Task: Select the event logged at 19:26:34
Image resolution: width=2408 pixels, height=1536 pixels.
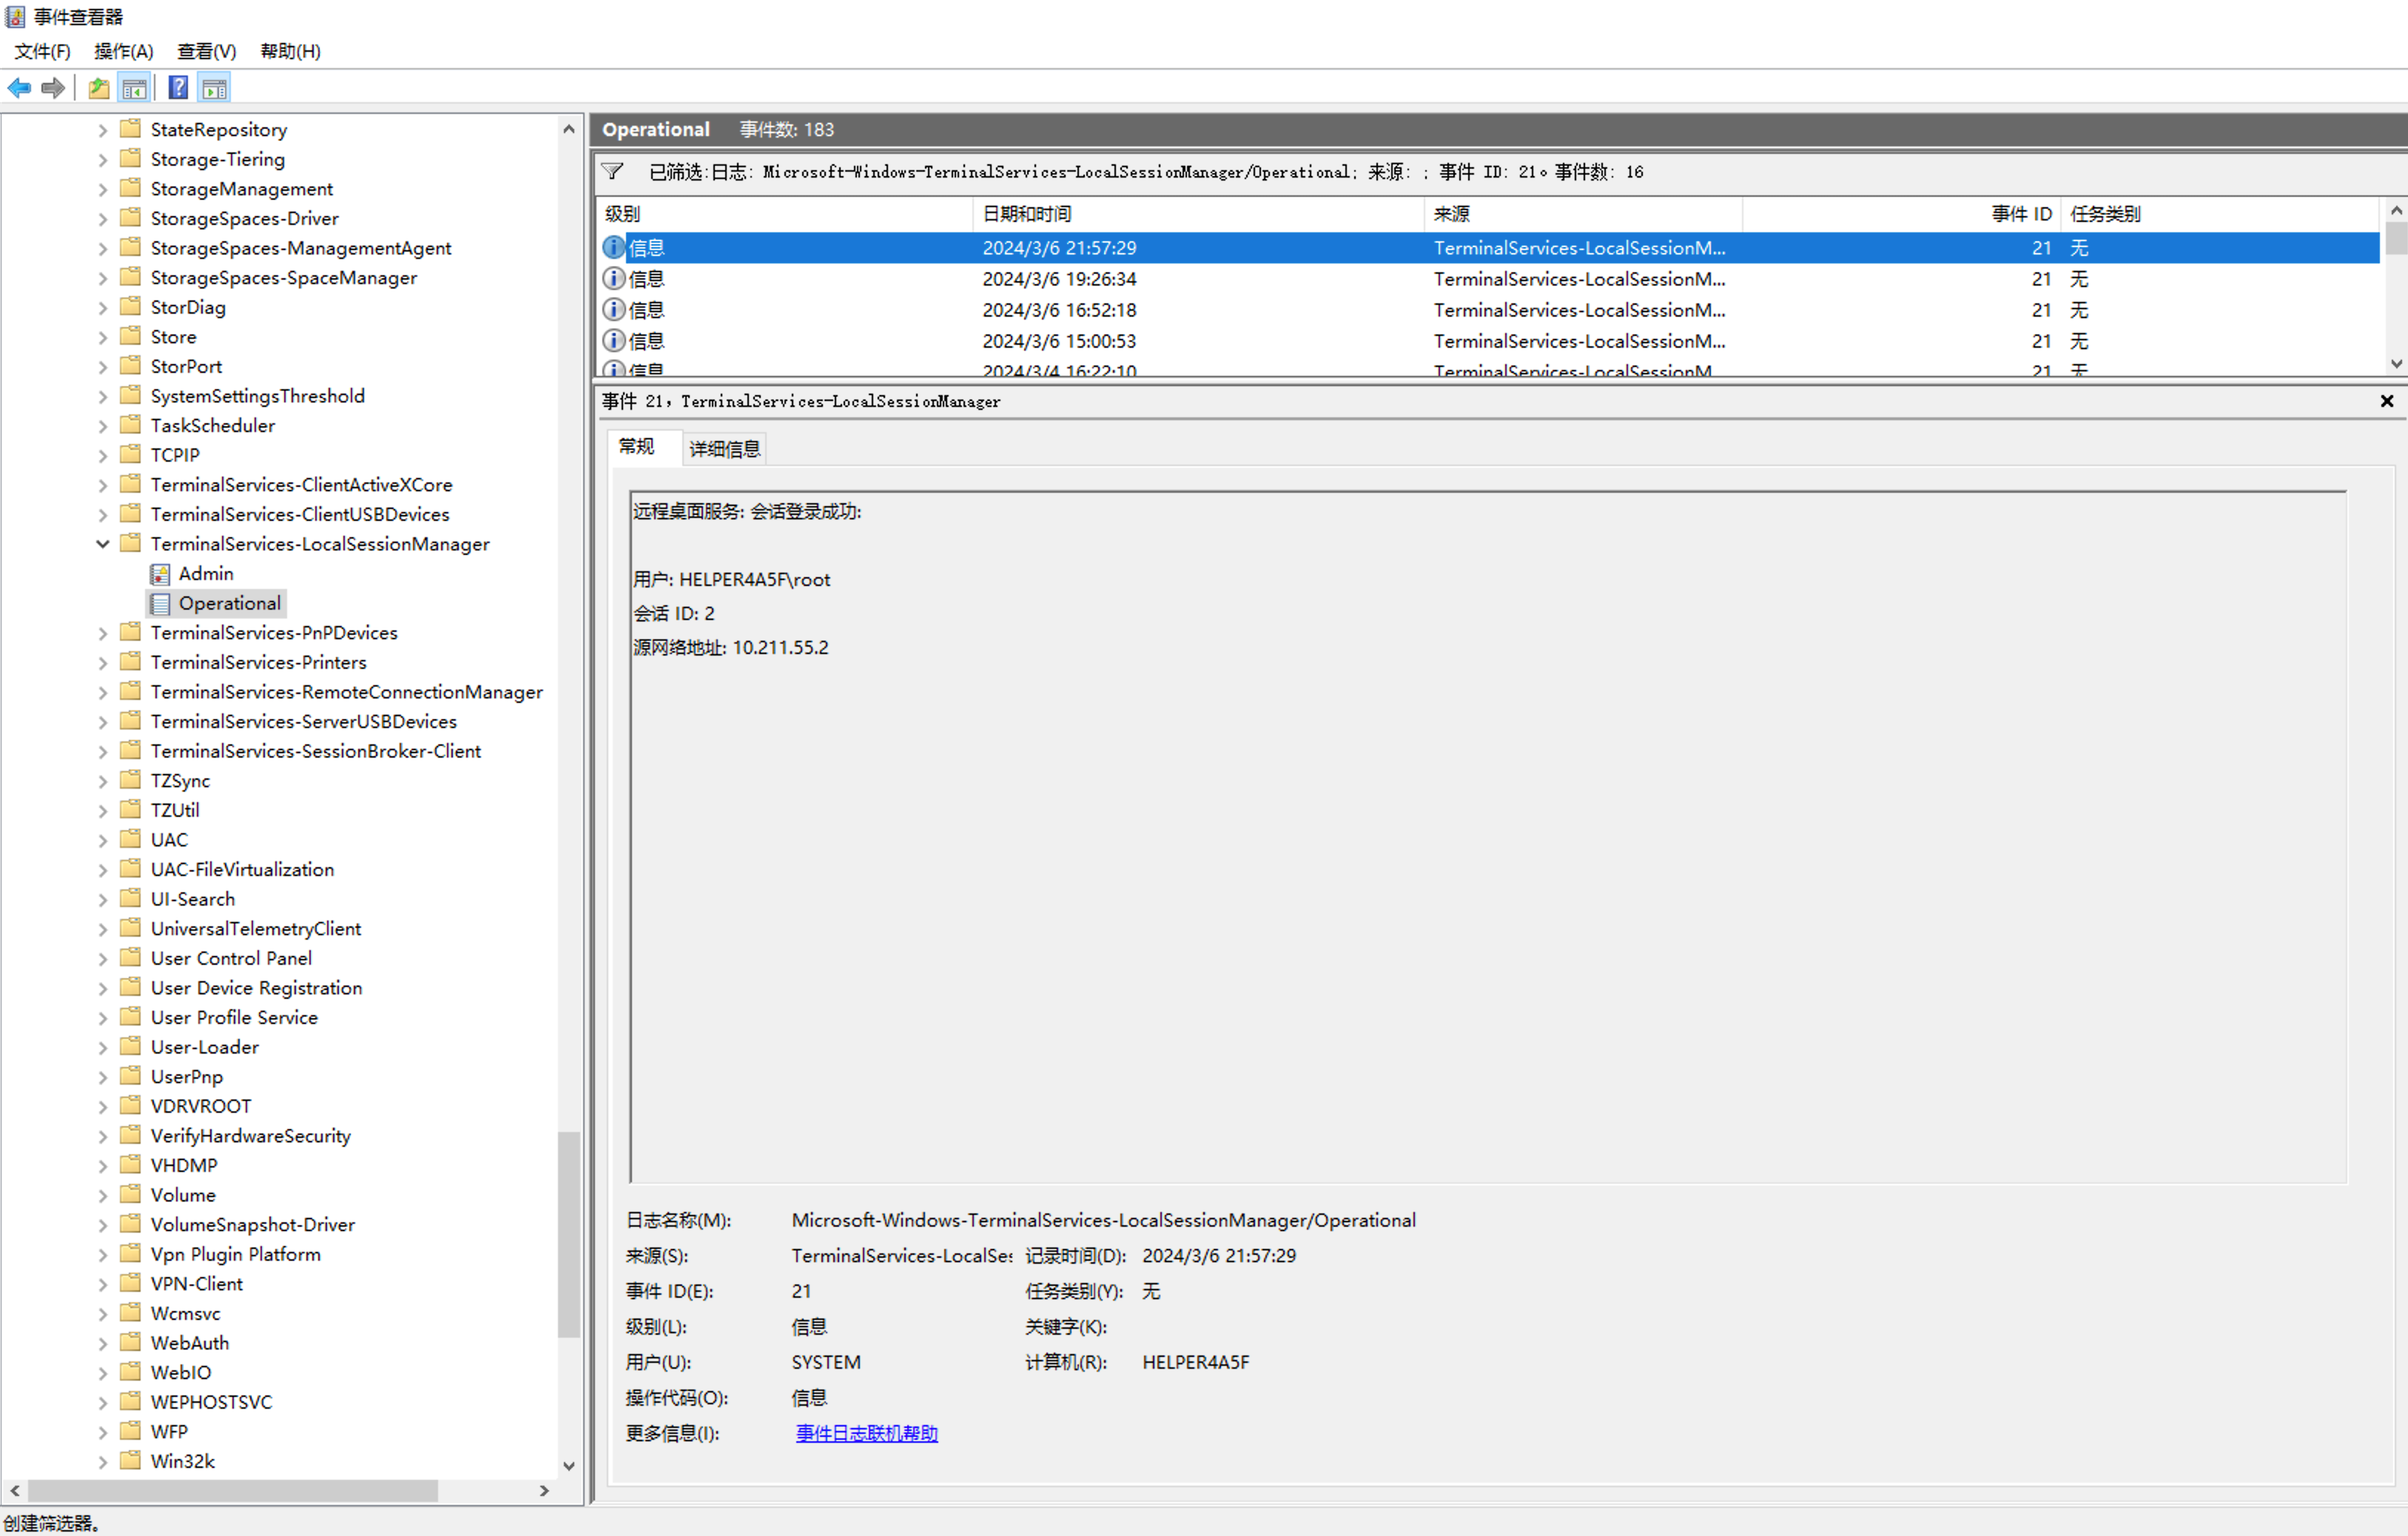Action: [1059, 279]
